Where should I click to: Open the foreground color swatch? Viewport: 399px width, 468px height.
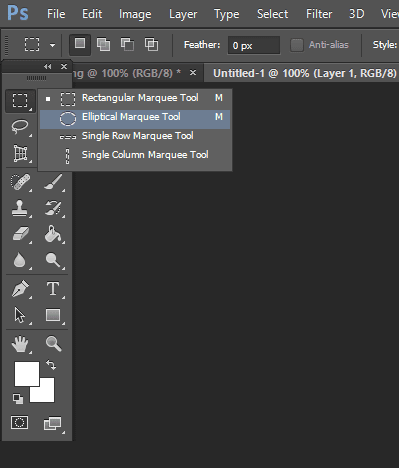27,374
